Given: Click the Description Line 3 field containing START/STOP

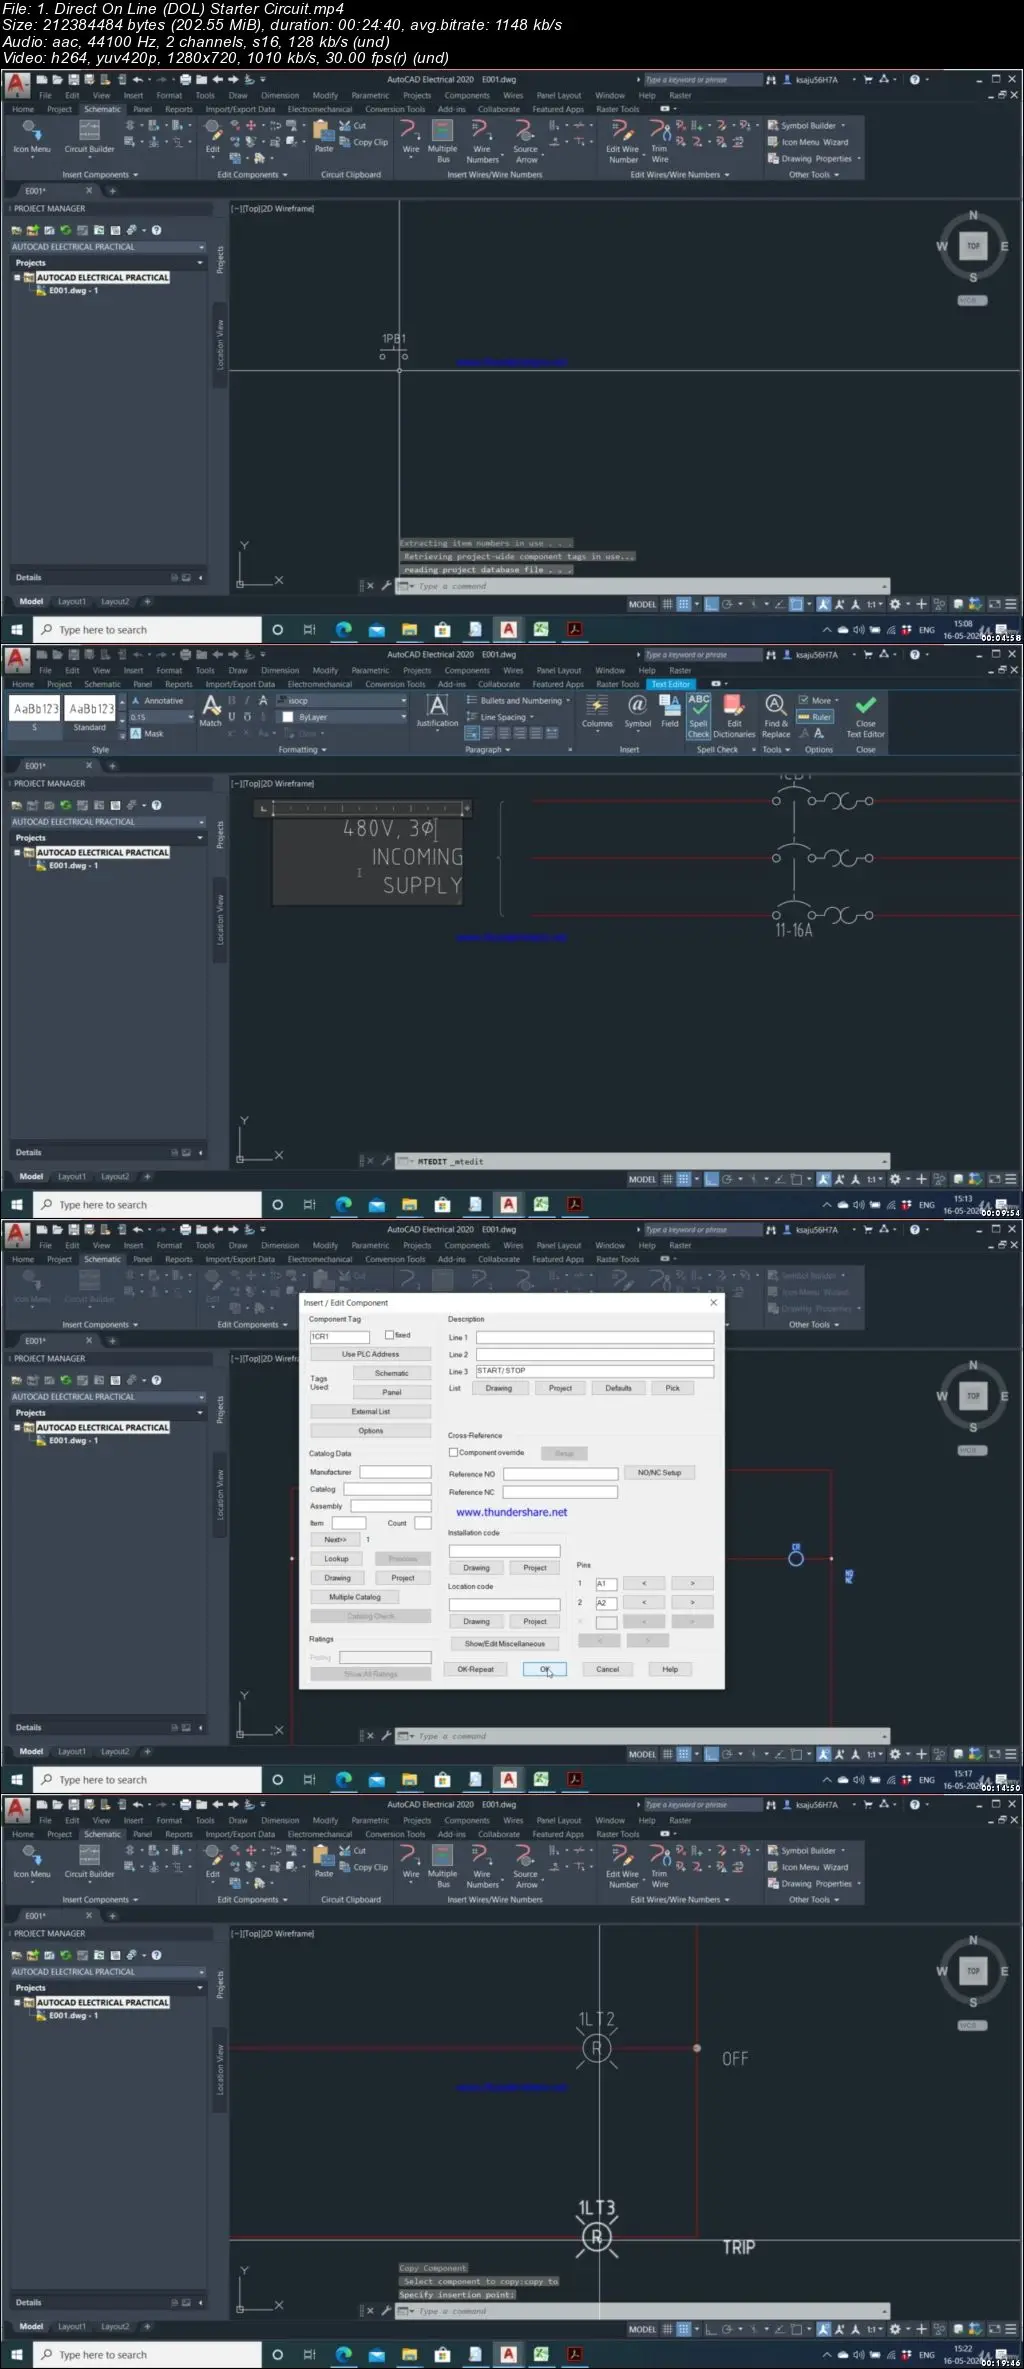Looking at the screenshot, I should (594, 1371).
